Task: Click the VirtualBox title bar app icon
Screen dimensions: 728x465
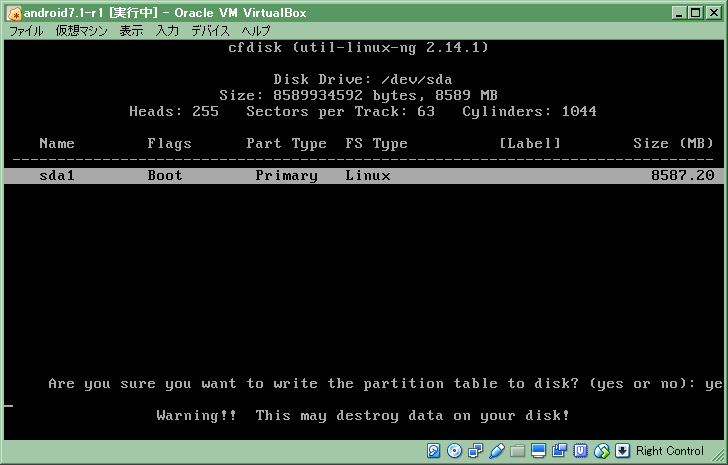Action: [x=14, y=13]
